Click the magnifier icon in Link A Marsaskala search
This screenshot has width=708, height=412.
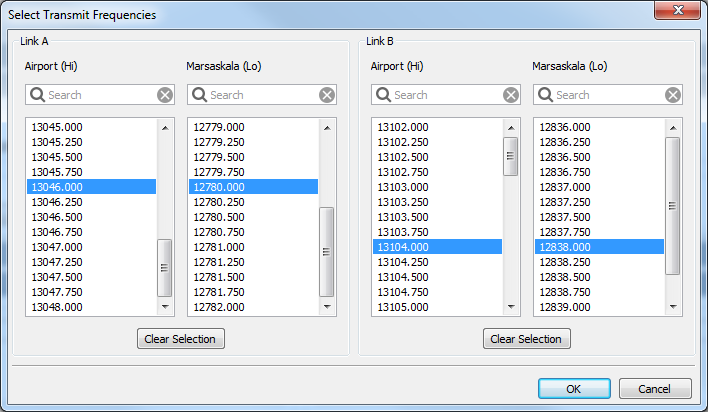pyautogui.click(x=199, y=95)
